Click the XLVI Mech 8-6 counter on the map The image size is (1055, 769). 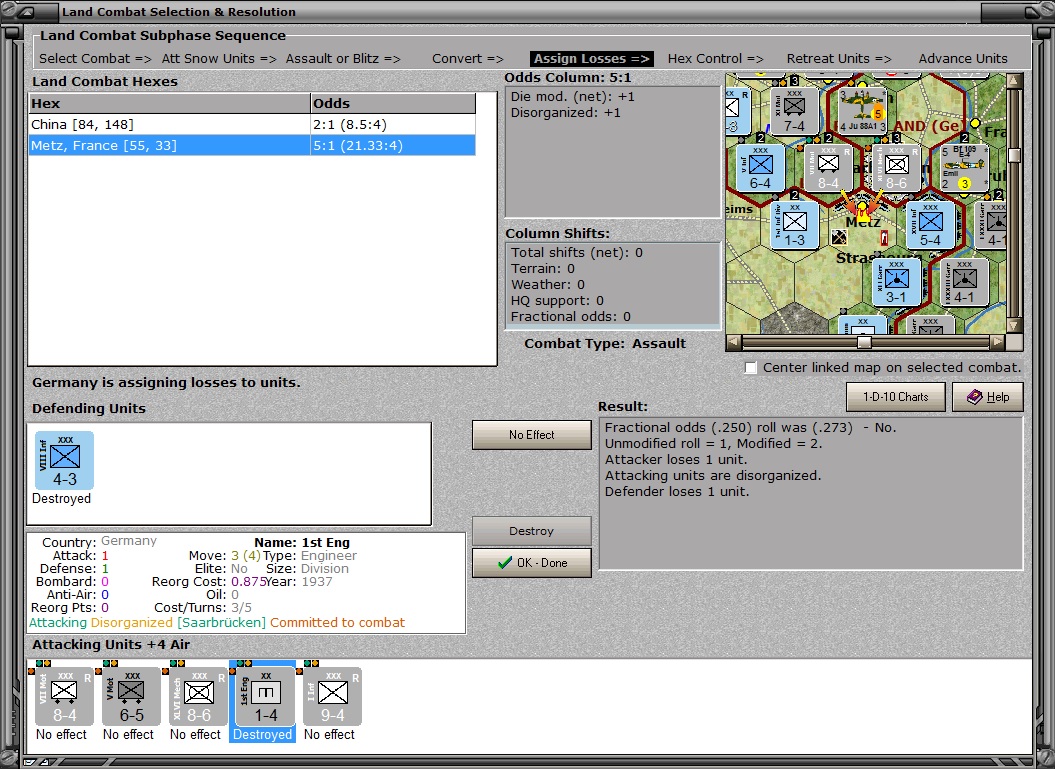pos(896,168)
